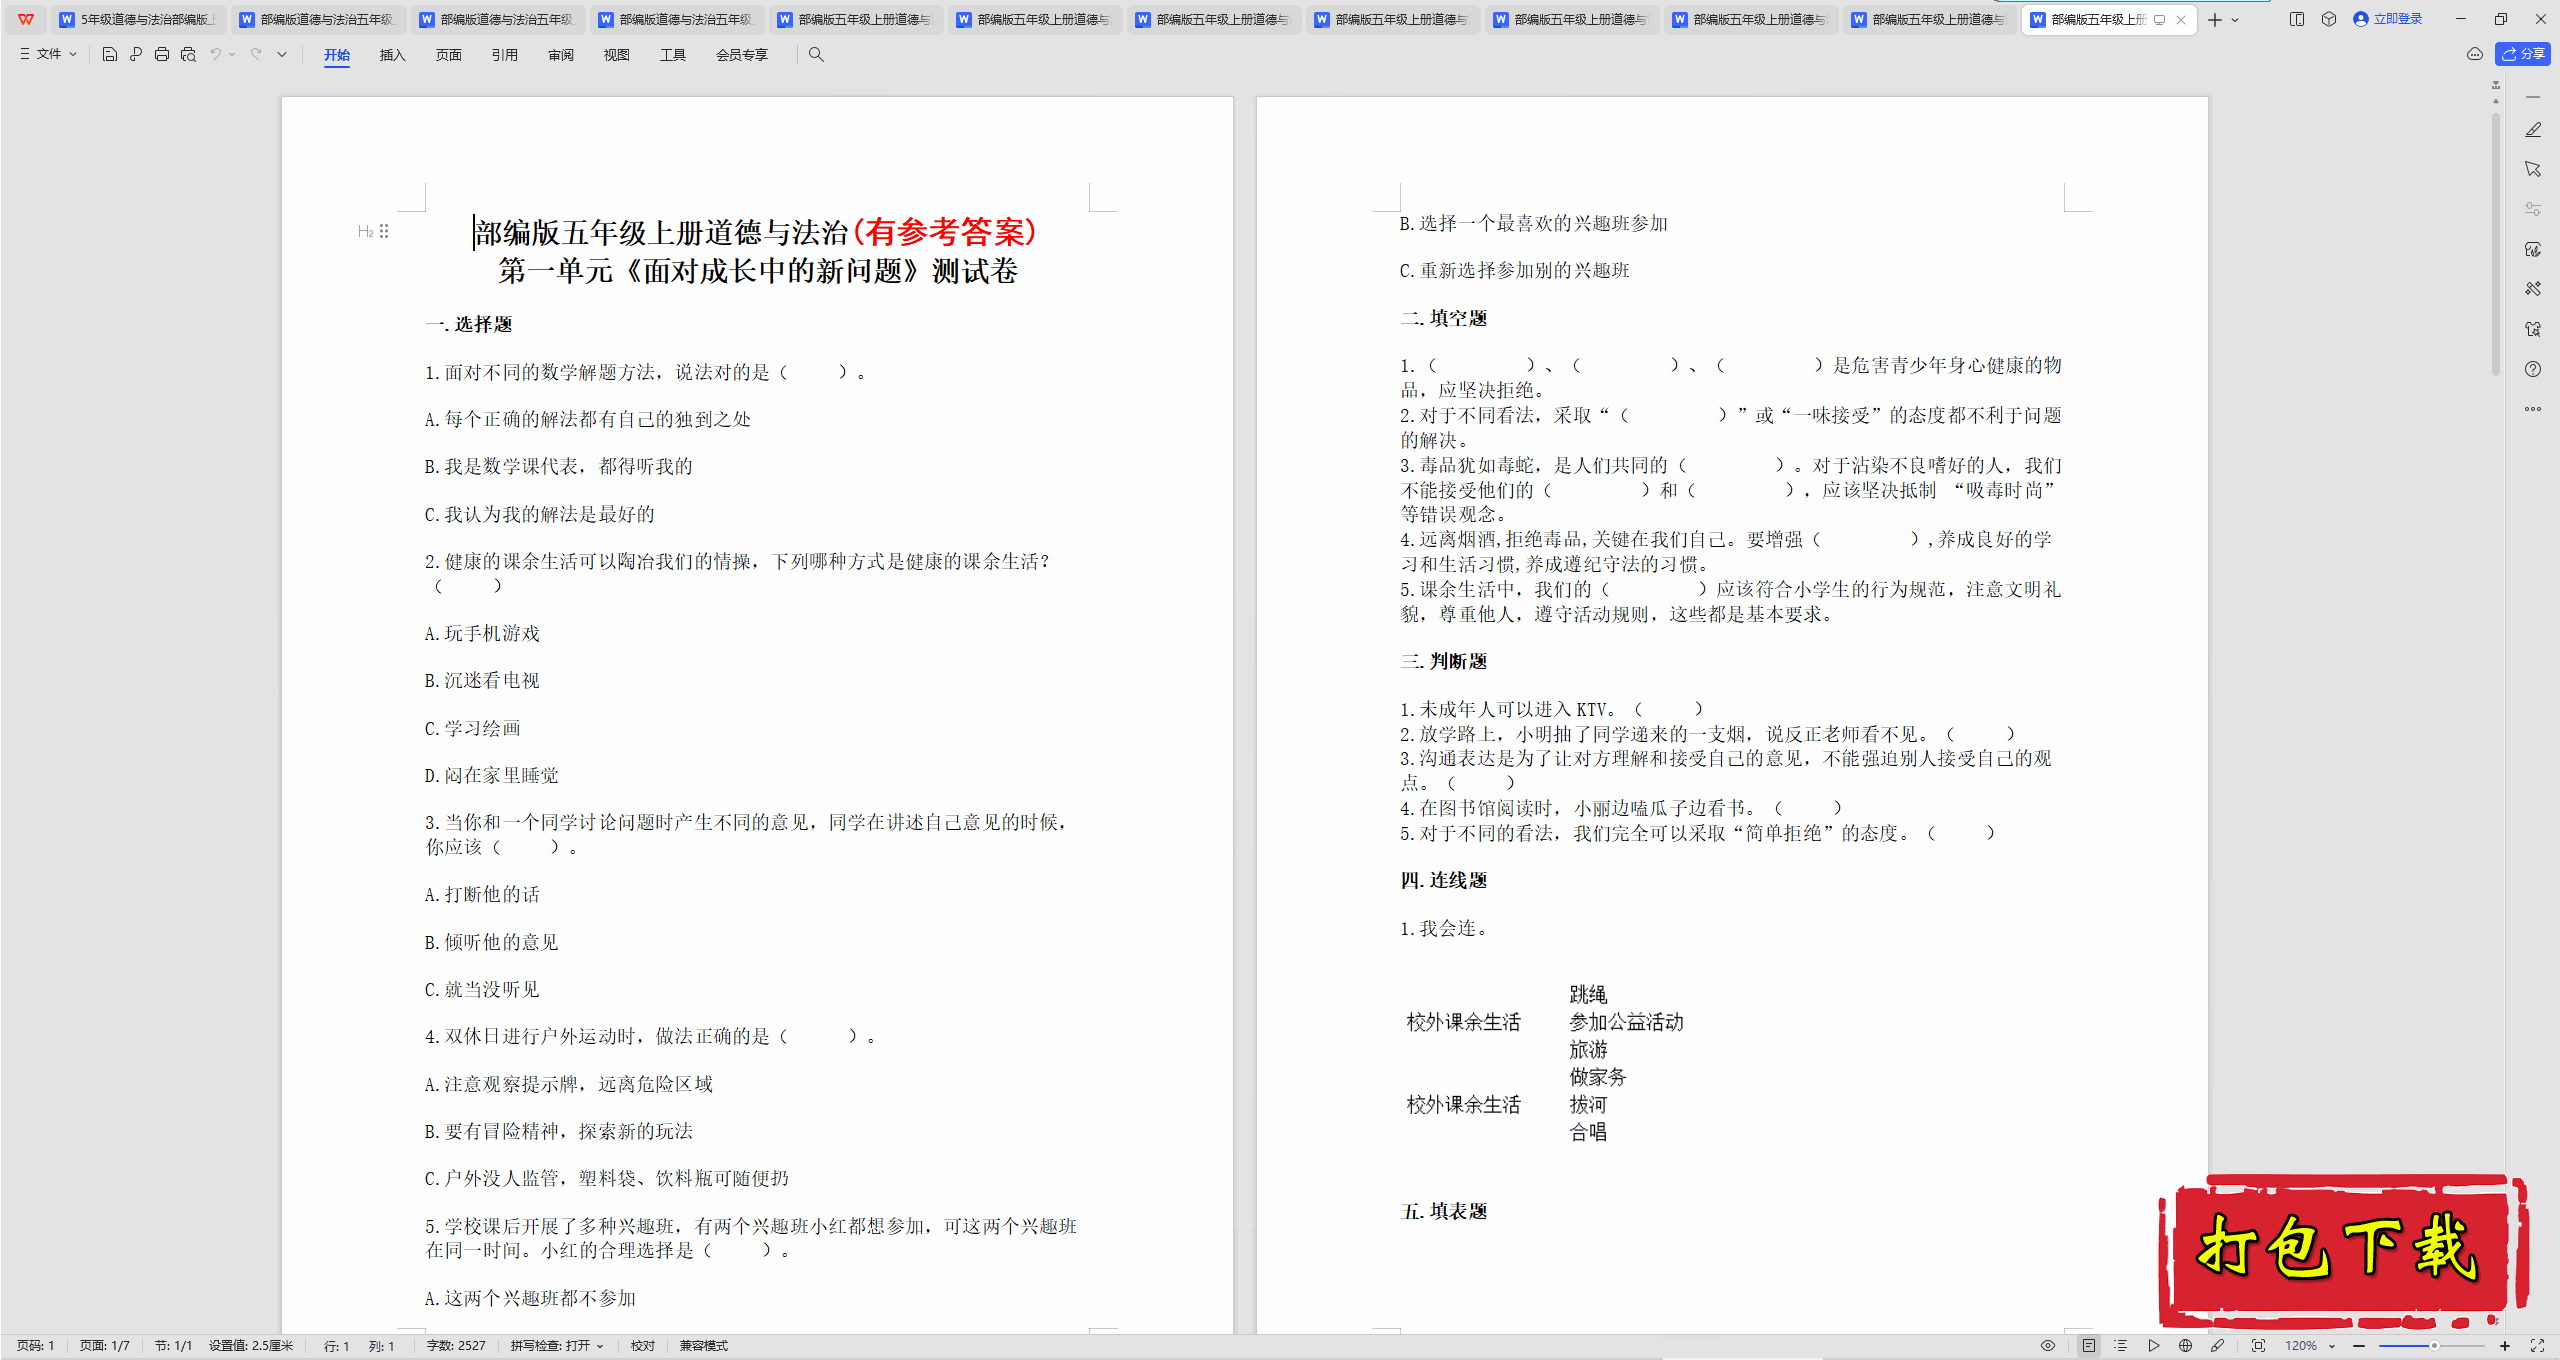Viewport: 2560px width, 1360px height.
Task: Open the 插入 ribbon tab
Action: click(x=393, y=55)
